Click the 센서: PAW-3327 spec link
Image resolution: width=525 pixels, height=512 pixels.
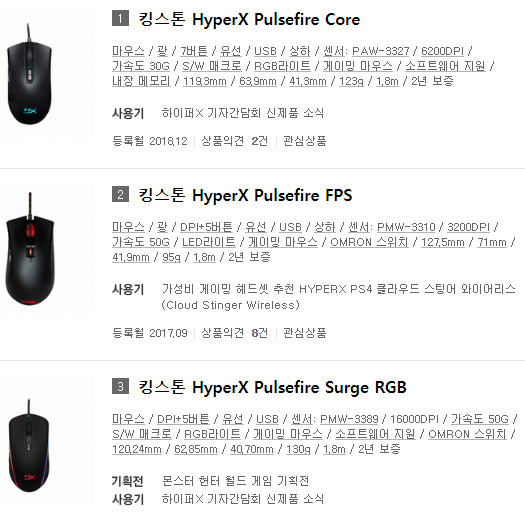tap(366, 51)
